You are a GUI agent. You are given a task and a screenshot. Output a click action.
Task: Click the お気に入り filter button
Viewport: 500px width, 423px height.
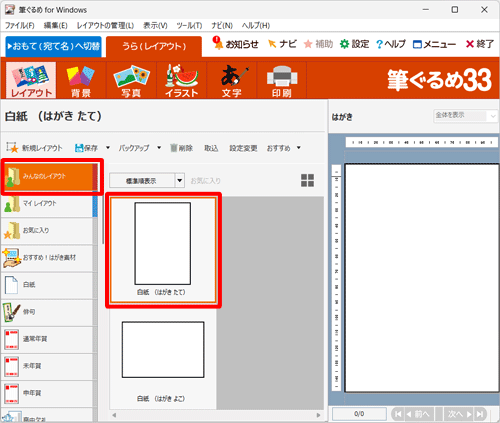205,181
